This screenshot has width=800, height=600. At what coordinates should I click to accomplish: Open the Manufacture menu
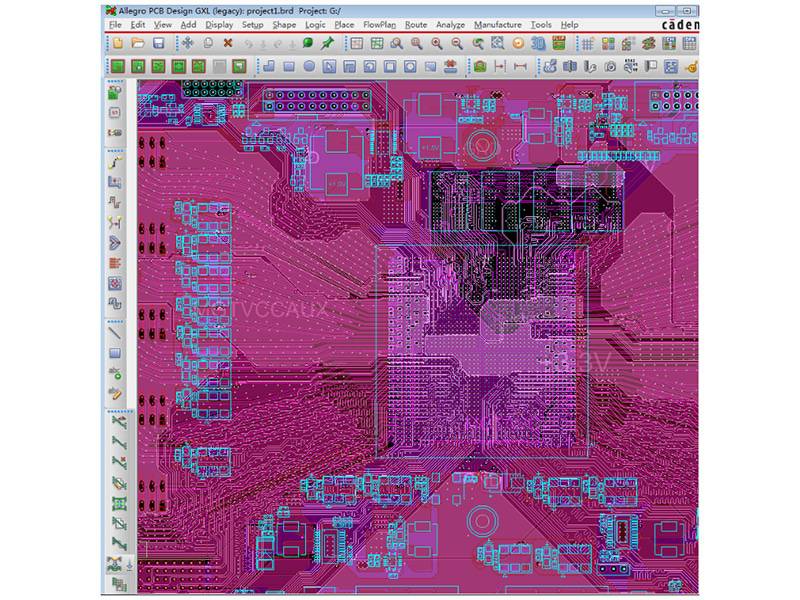497,23
